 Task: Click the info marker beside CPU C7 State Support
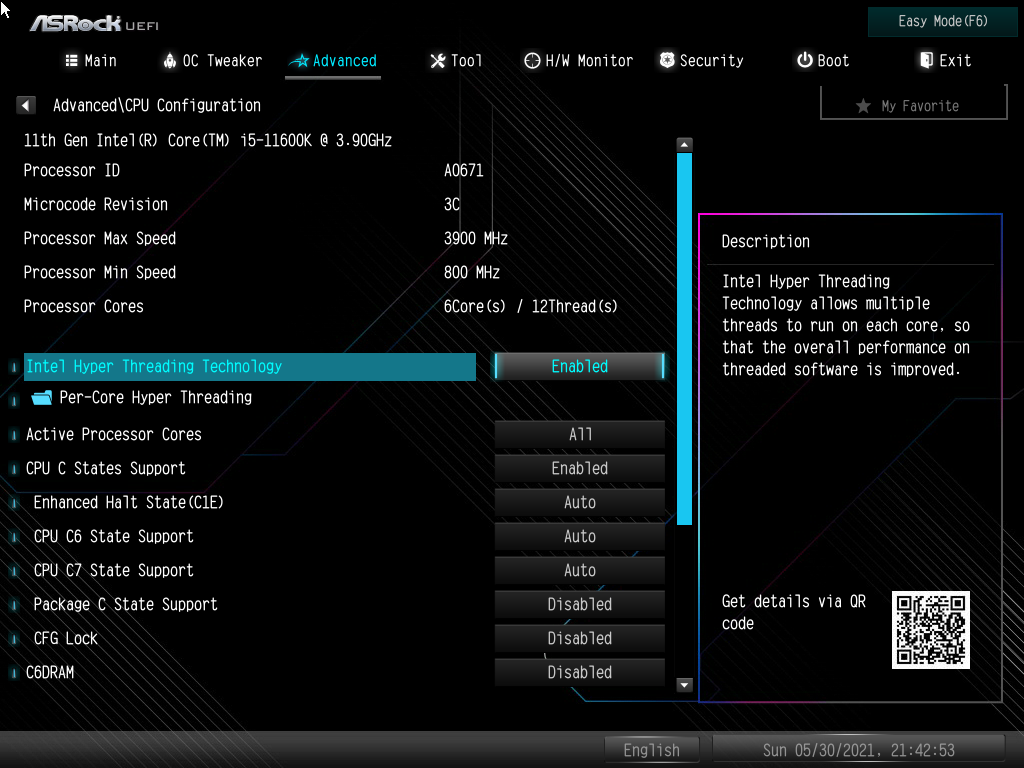click(14, 571)
